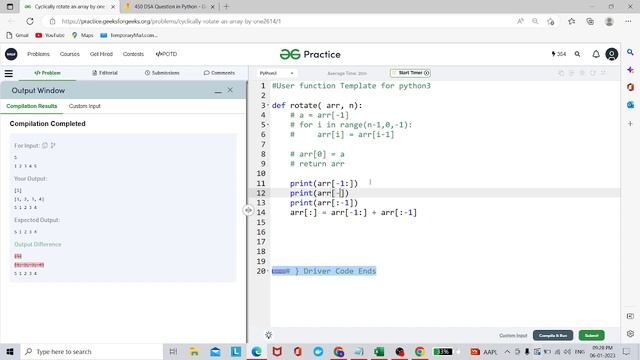This screenshot has width=640, height=360.
Task: Switch to the Problem tab
Action: pos(47,73)
